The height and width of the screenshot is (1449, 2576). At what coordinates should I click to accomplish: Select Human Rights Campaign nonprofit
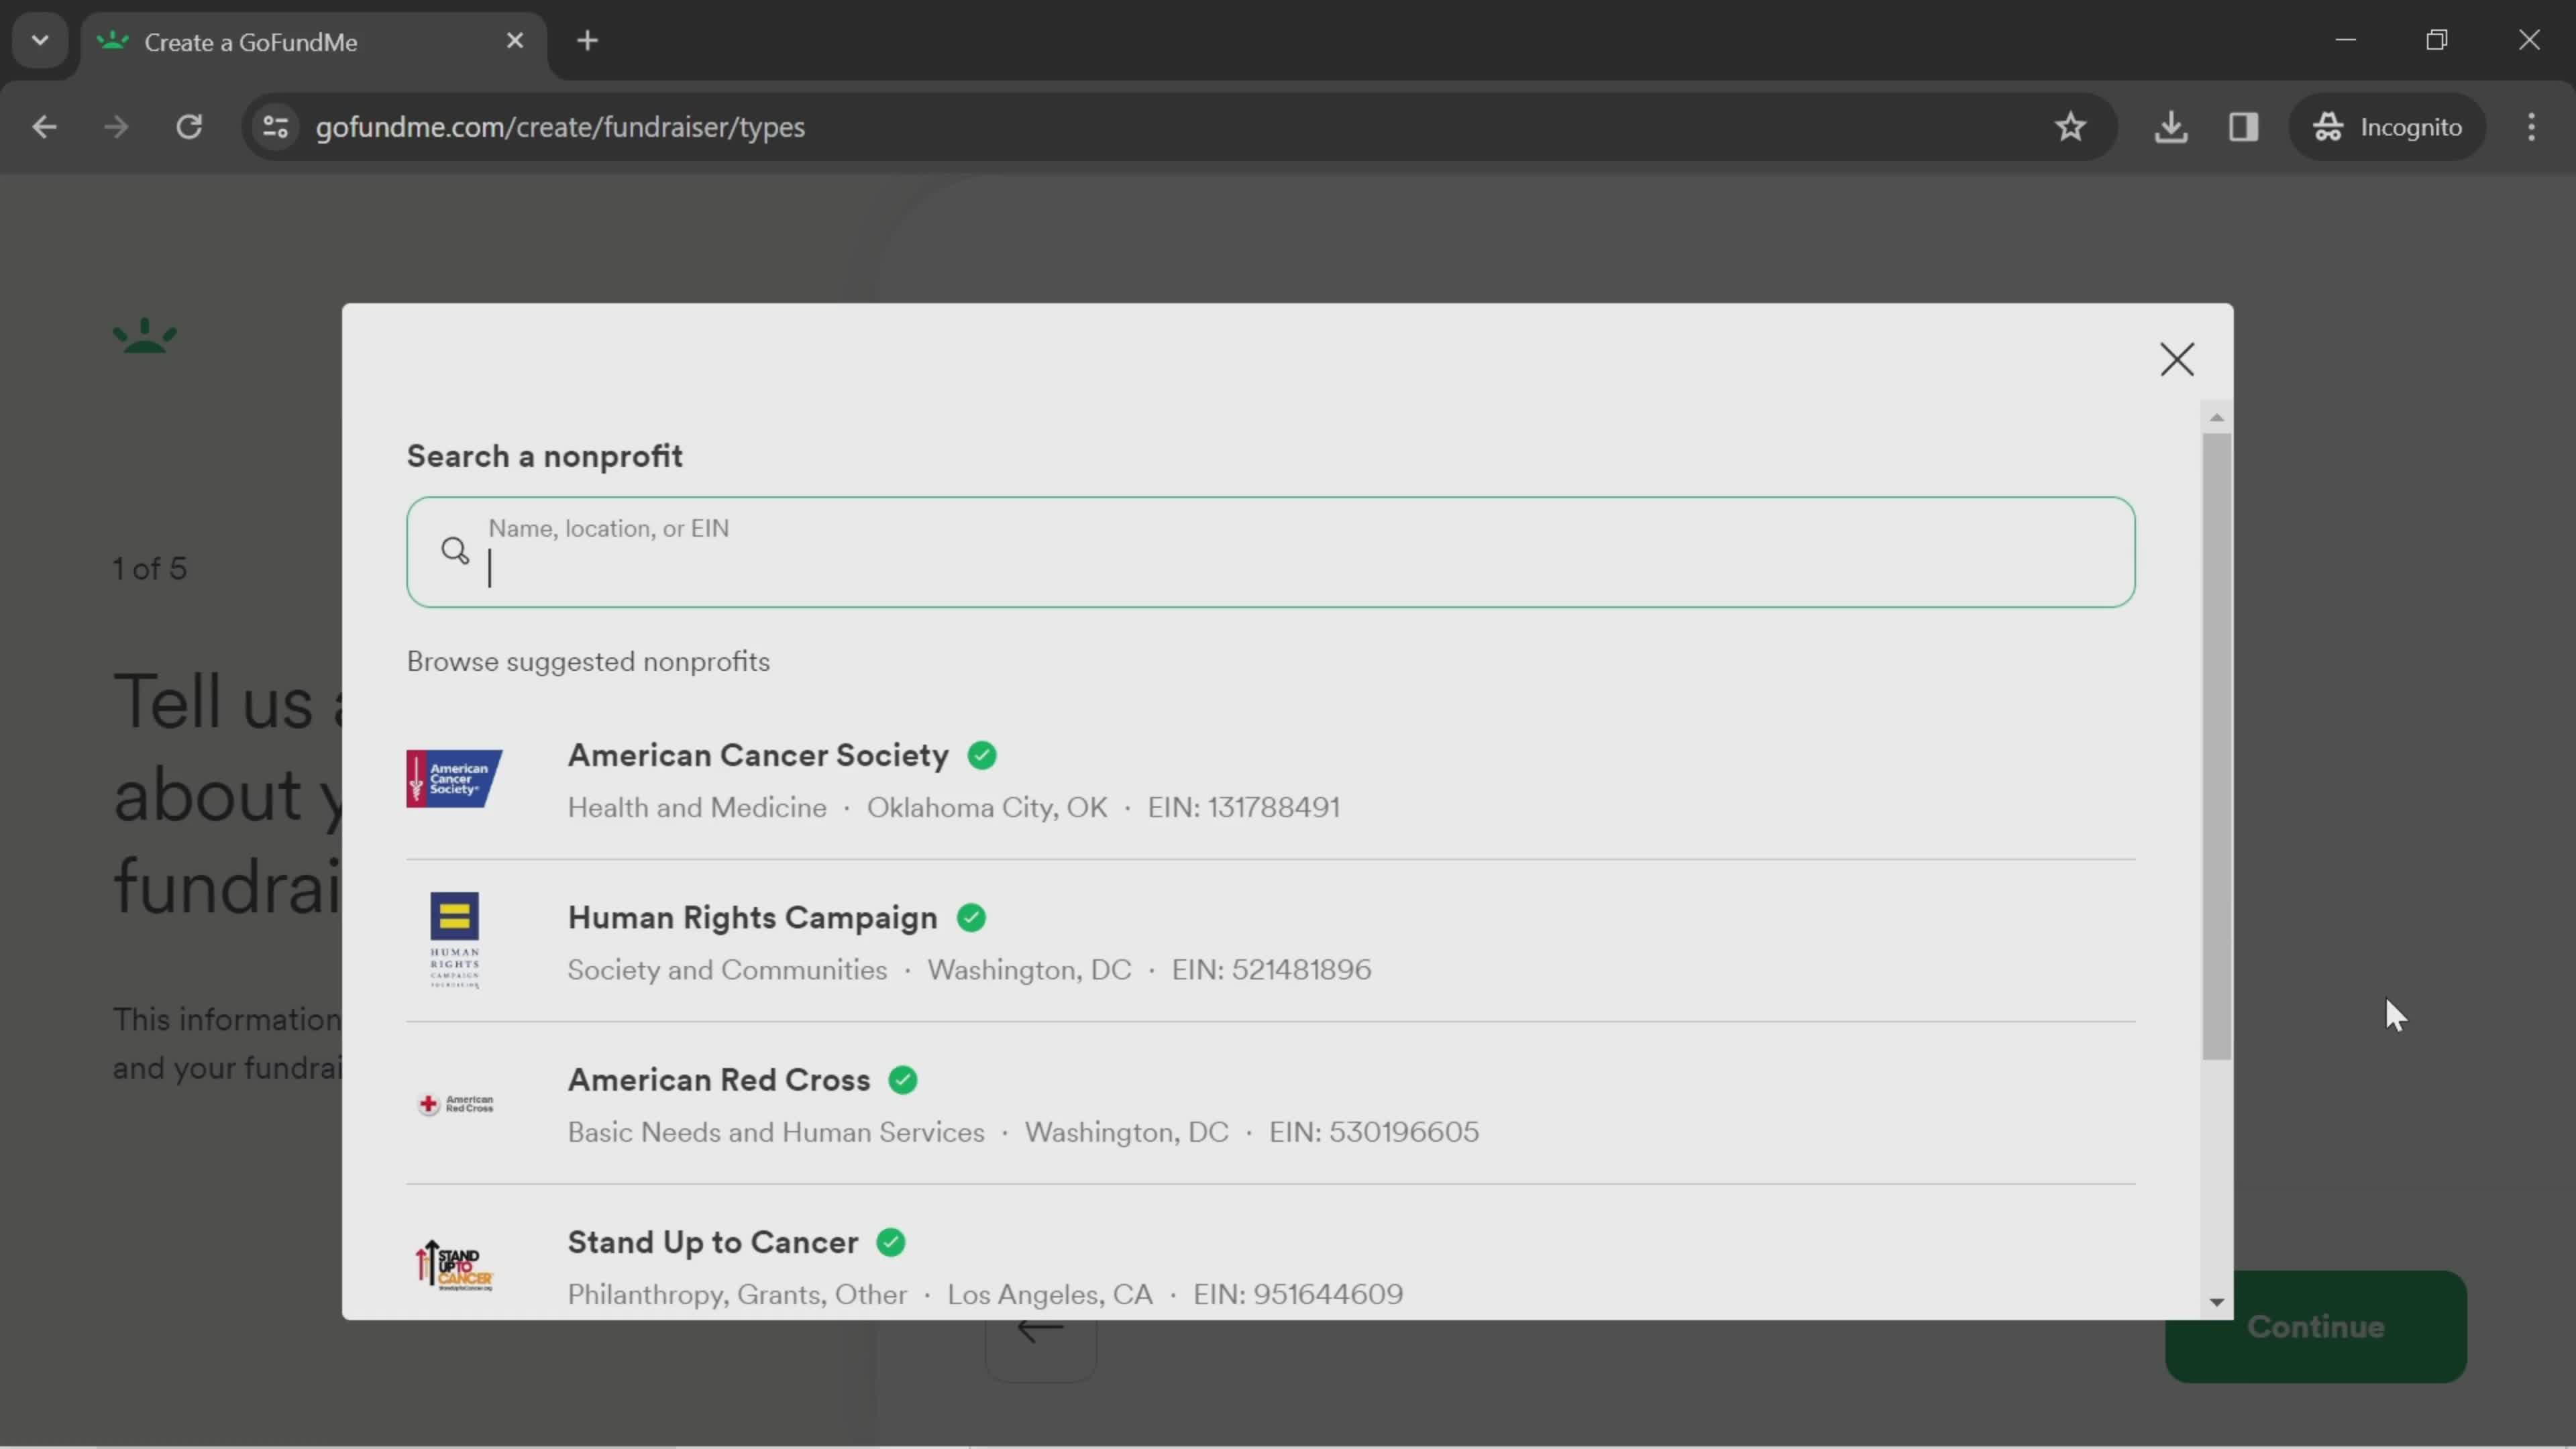[x=1270, y=941]
